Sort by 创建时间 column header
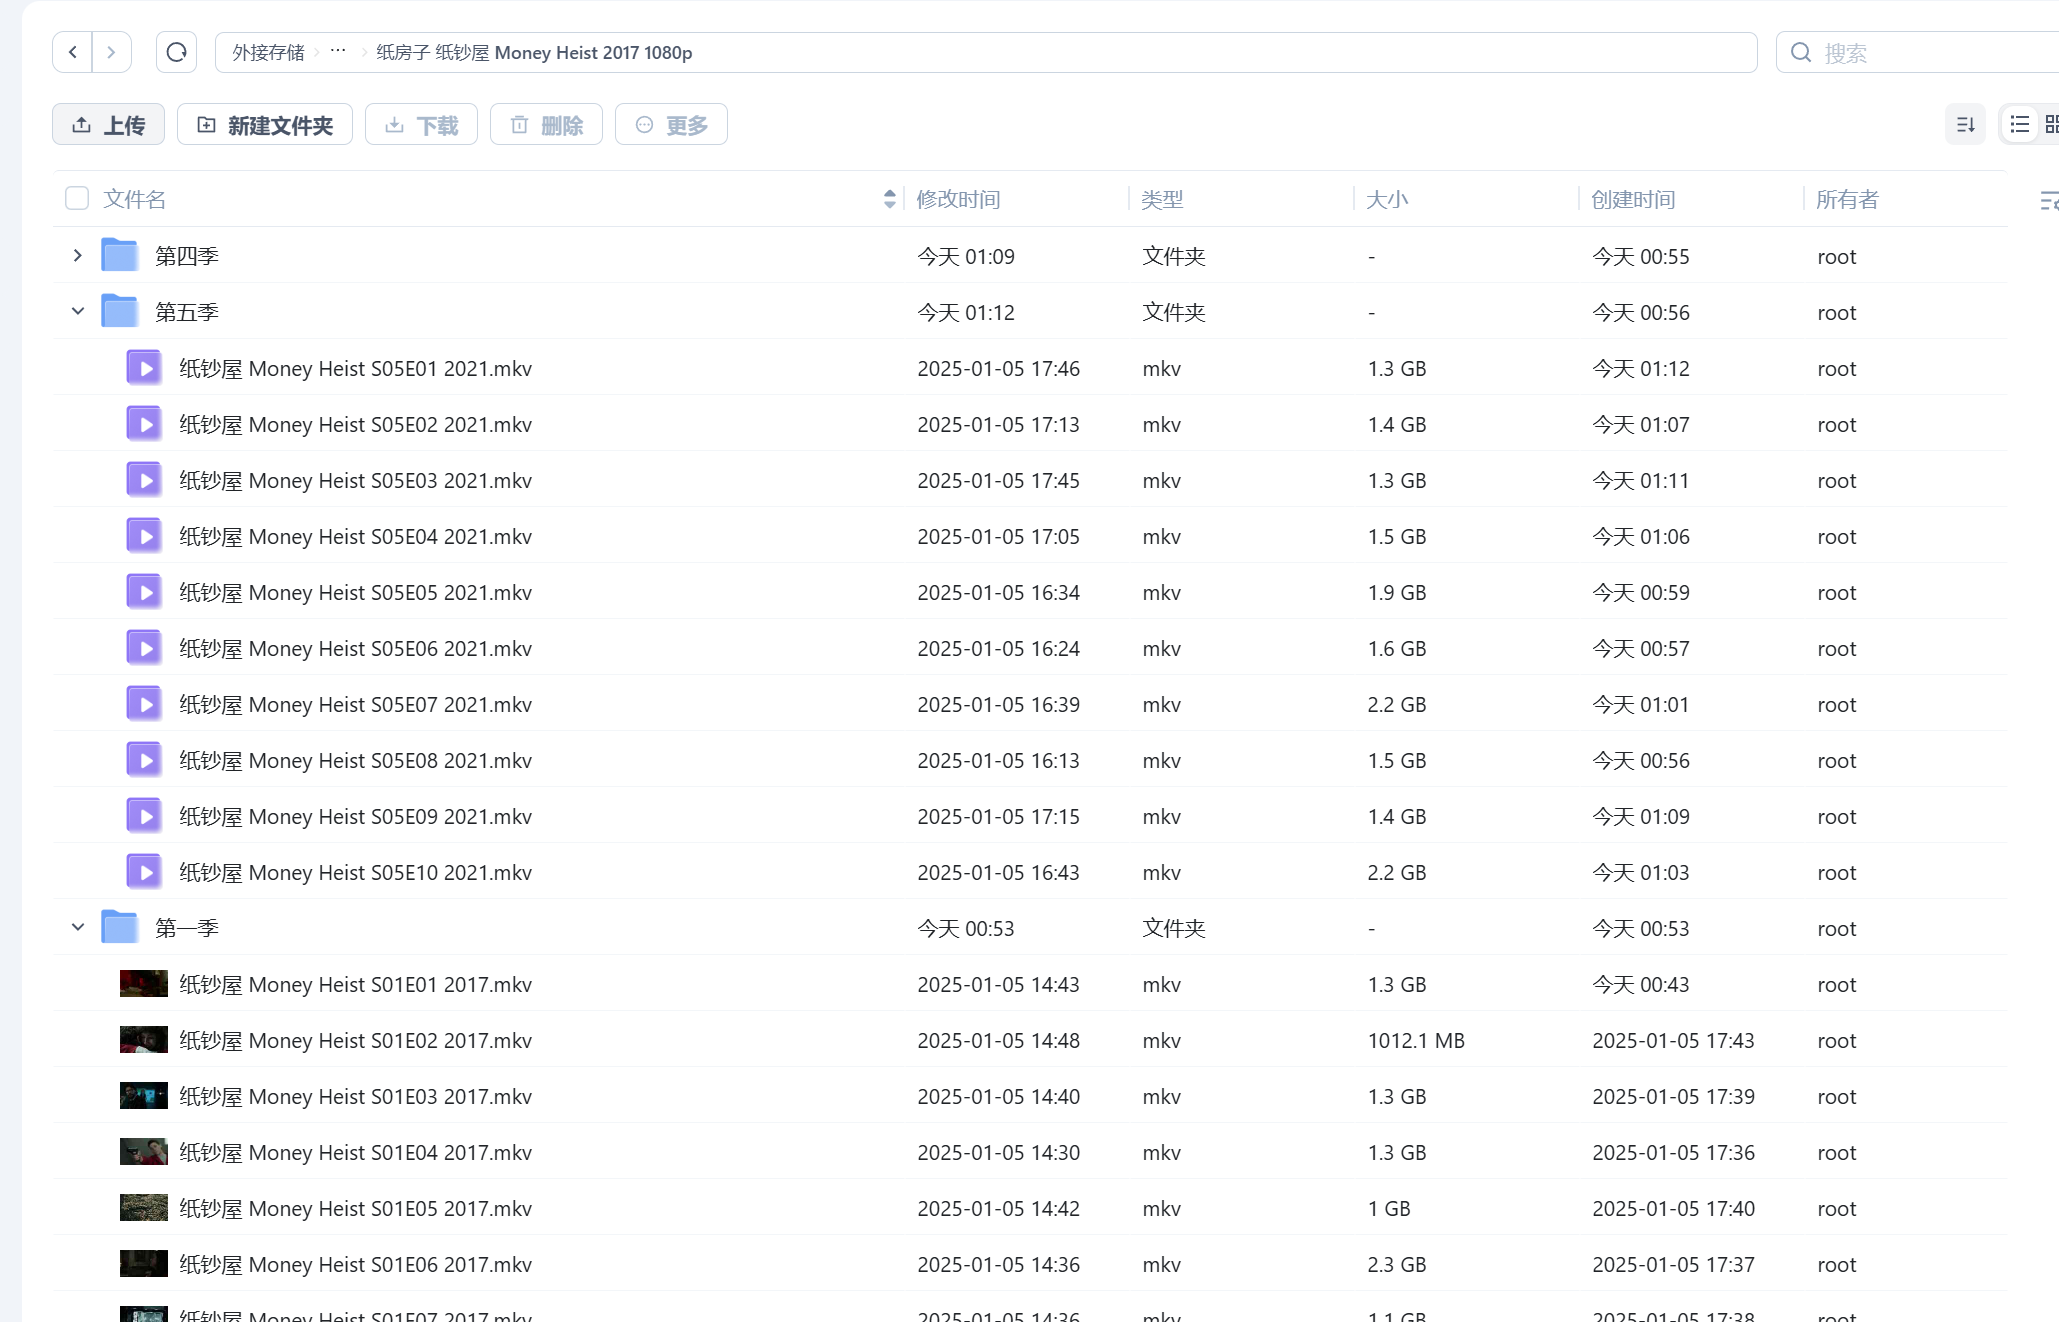2059x1322 pixels. 1633,199
